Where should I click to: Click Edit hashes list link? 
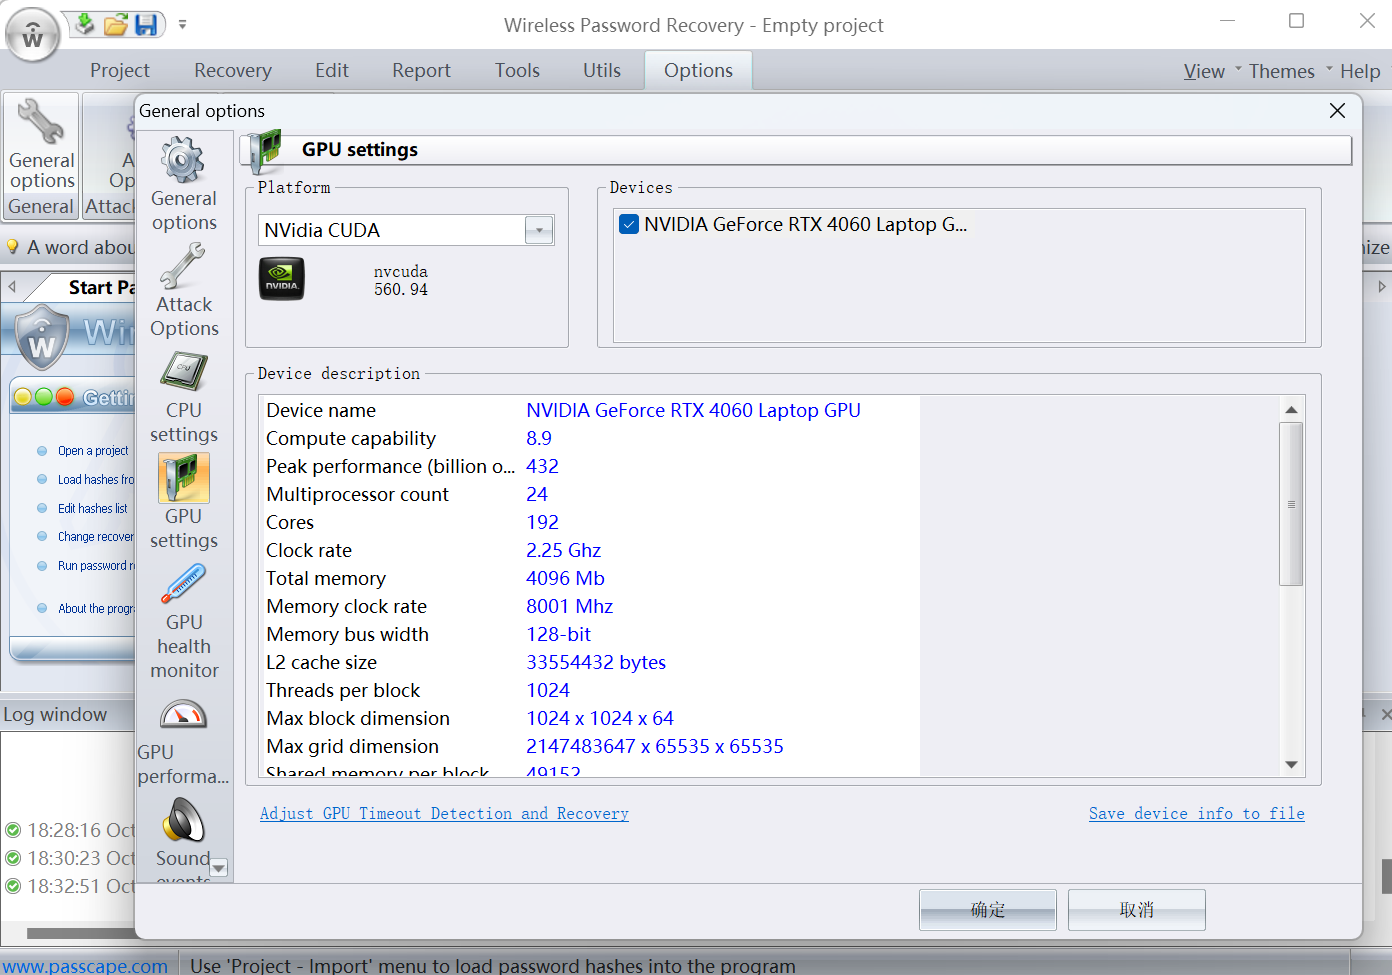pos(93,509)
